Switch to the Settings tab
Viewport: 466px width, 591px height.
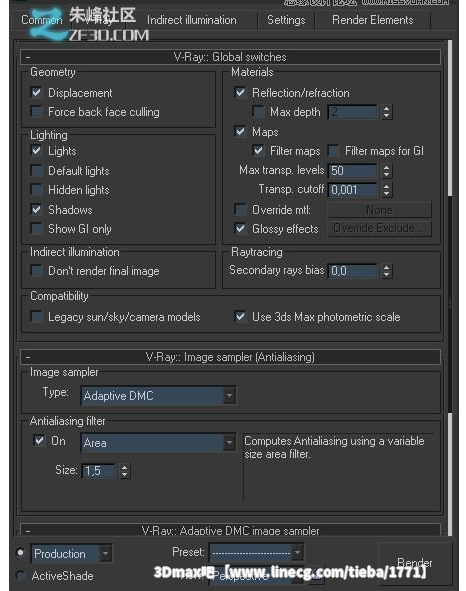click(286, 20)
